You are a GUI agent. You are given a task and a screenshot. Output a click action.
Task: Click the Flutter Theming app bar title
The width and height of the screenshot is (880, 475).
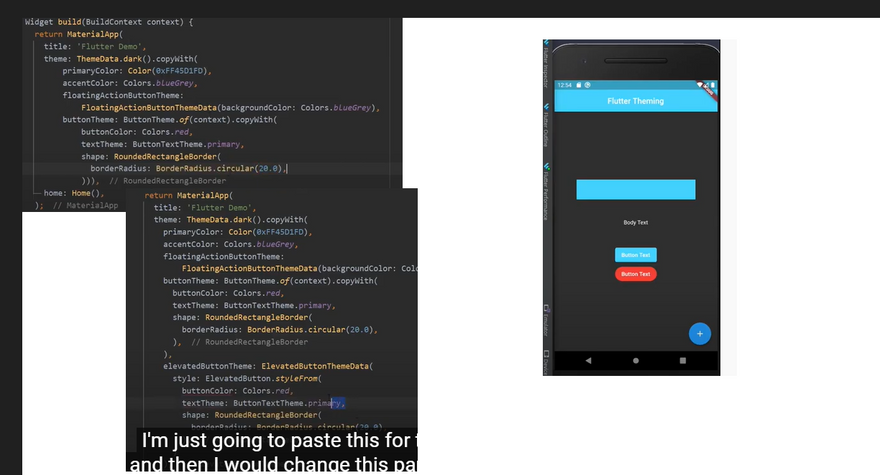point(635,101)
